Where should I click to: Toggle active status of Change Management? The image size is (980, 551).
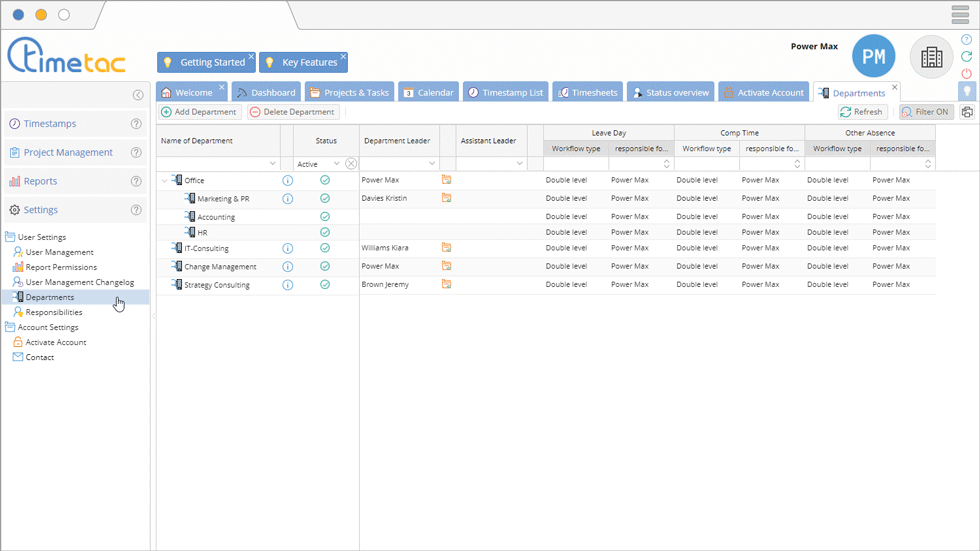pos(325,266)
